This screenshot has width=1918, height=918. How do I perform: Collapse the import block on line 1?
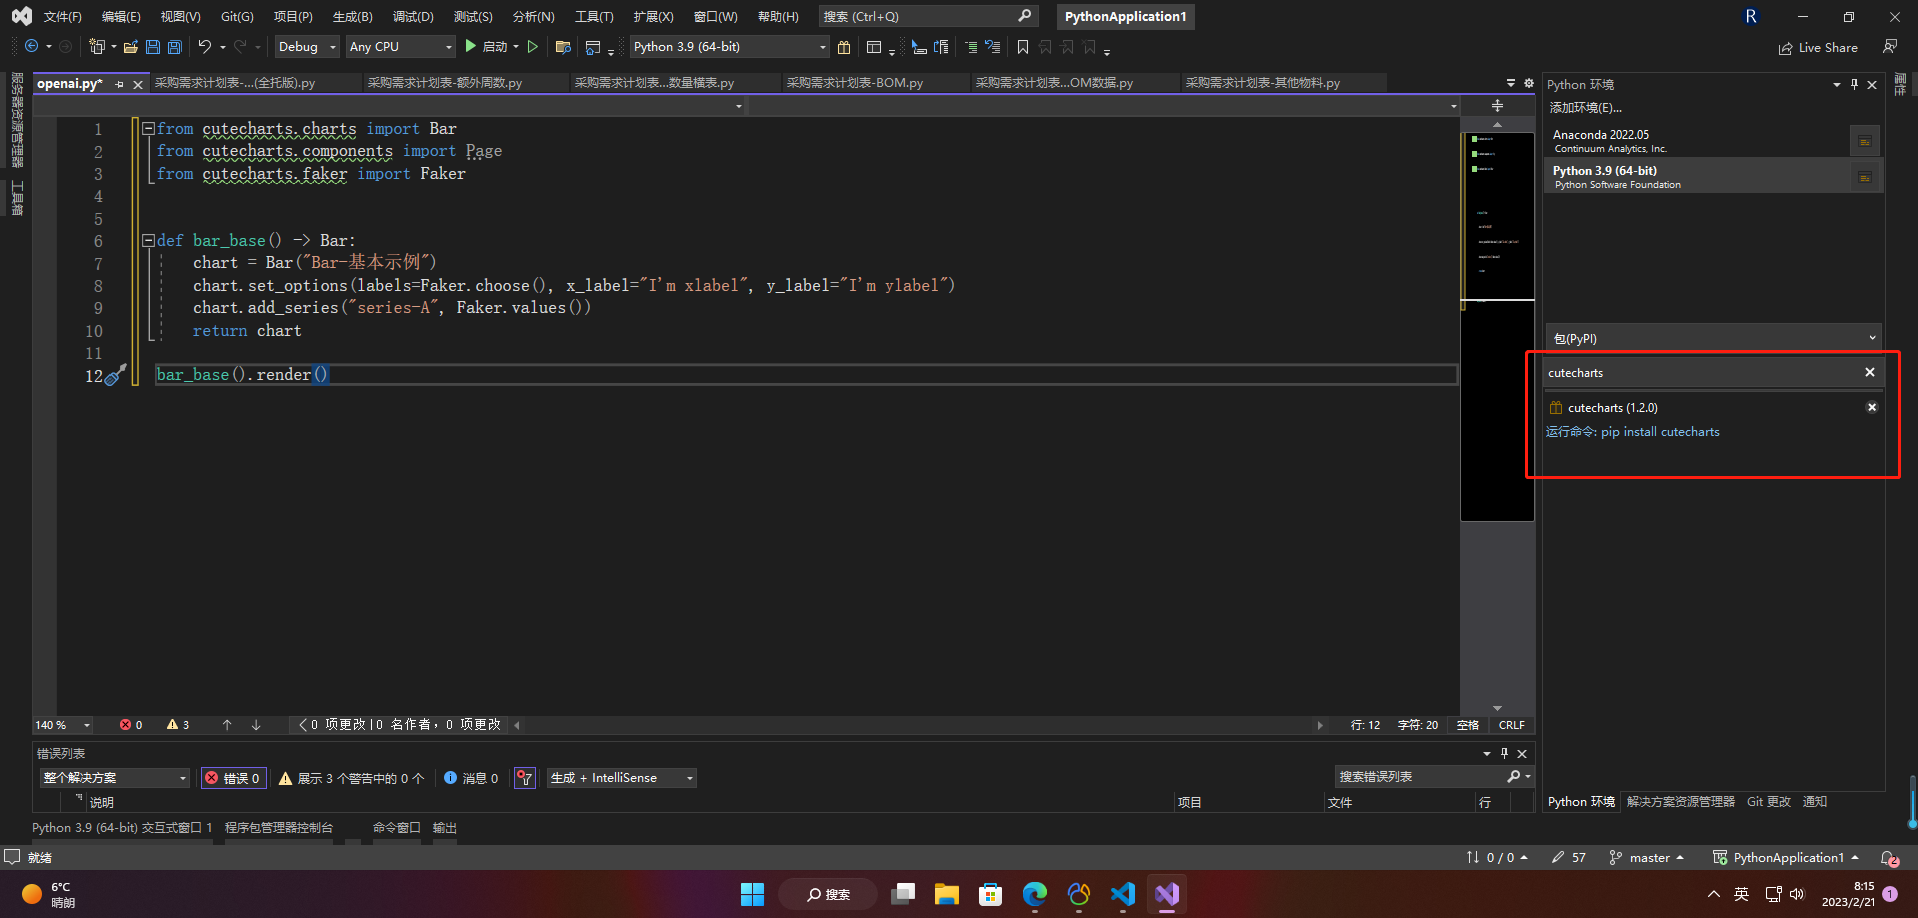point(148,128)
